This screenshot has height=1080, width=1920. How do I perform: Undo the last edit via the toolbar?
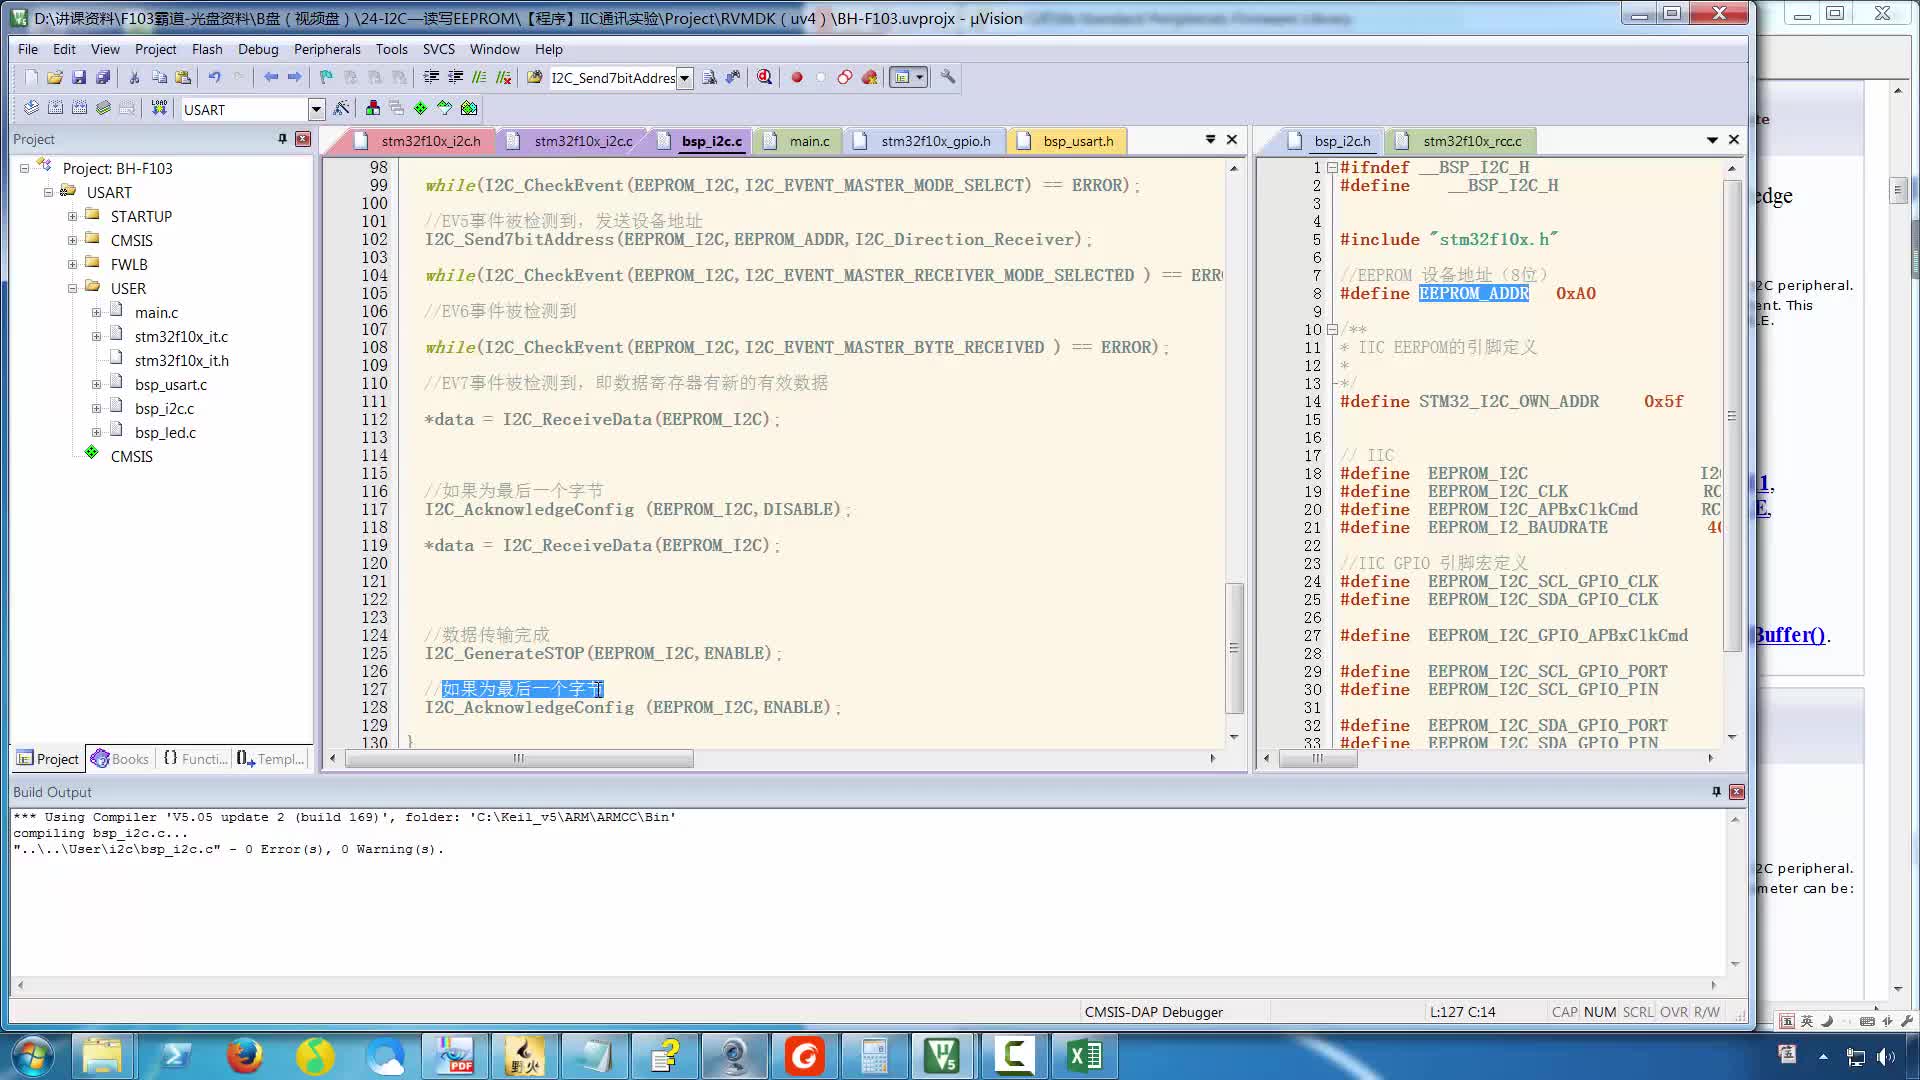pos(214,77)
